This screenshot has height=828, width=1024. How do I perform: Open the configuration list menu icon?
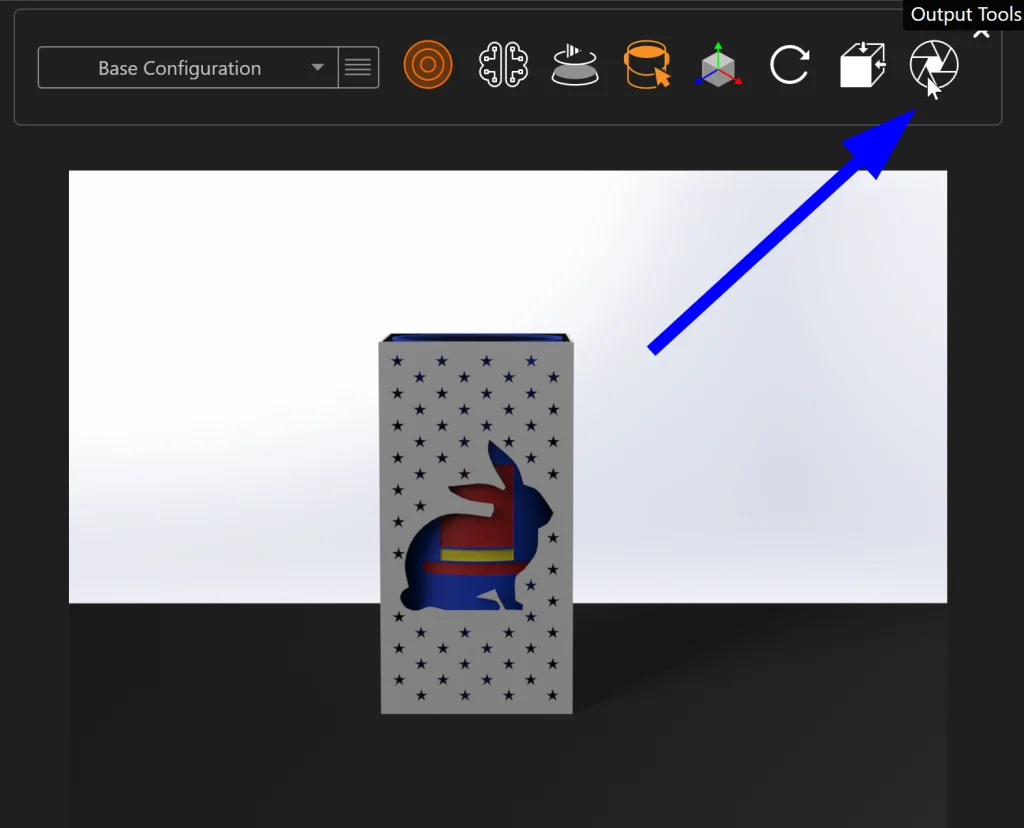[358, 67]
